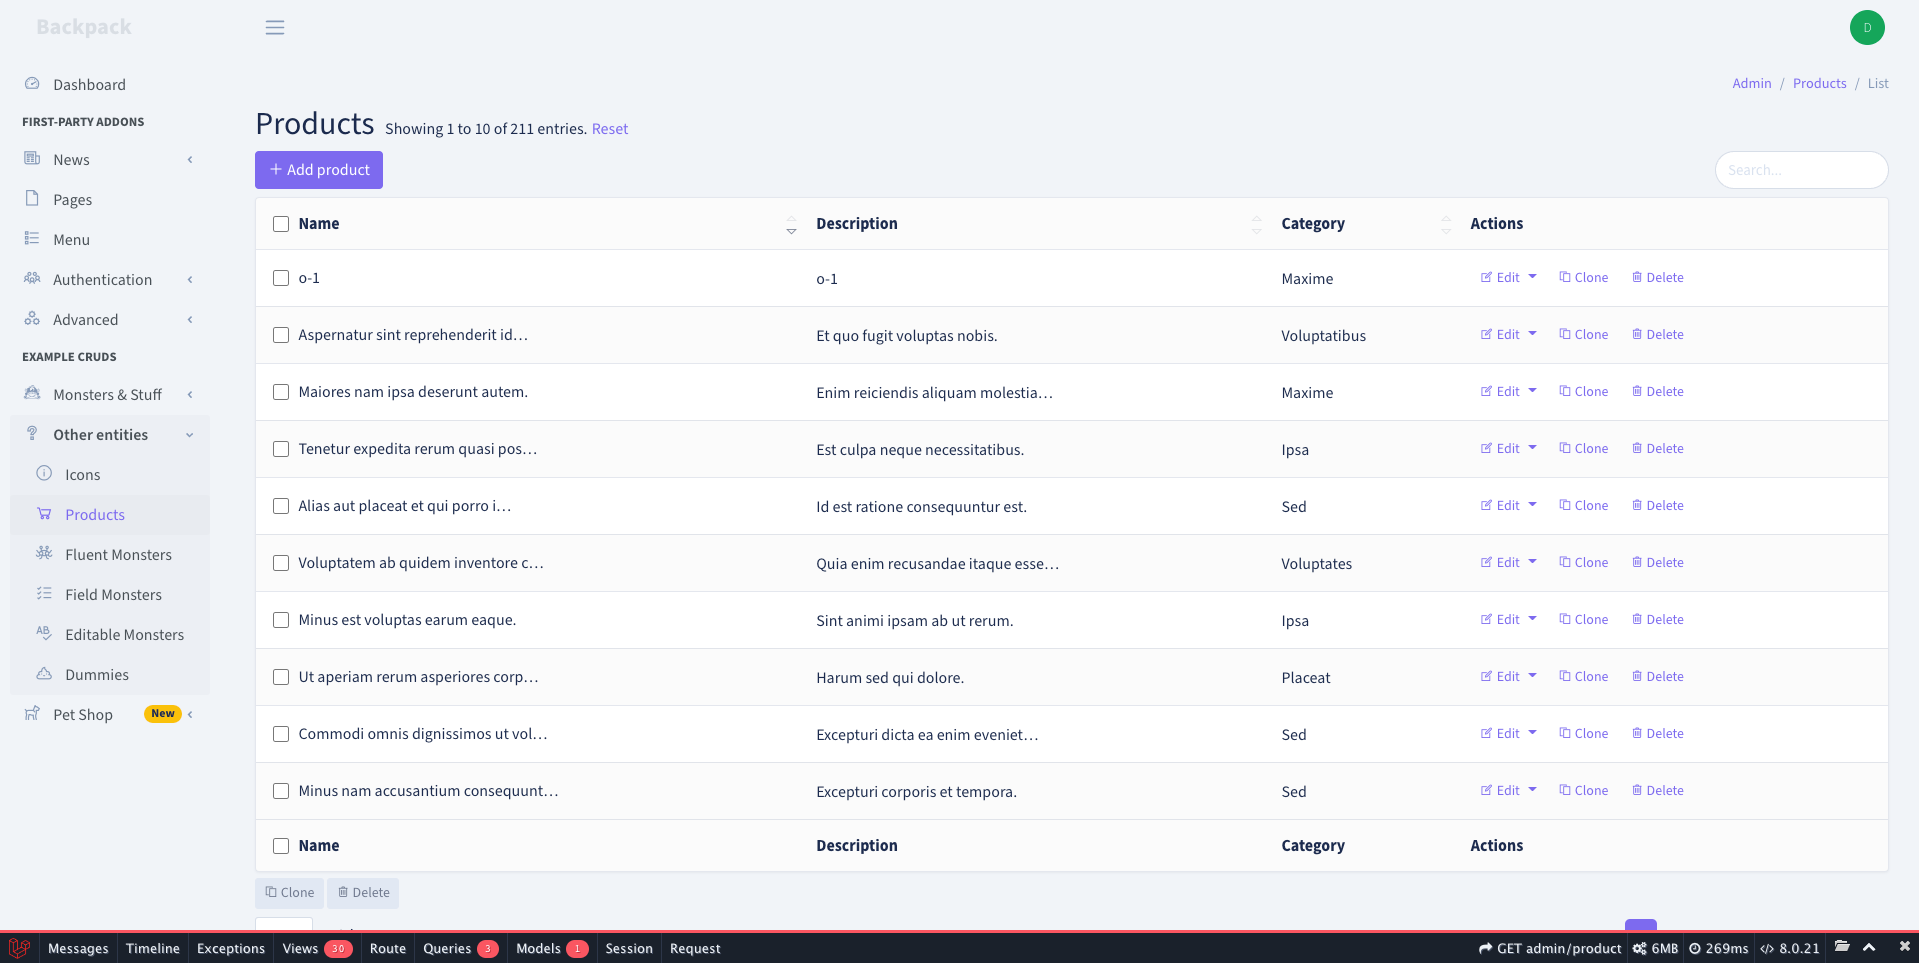
Task: Check the Maiores nam ipsa row
Action: [281, 392]
